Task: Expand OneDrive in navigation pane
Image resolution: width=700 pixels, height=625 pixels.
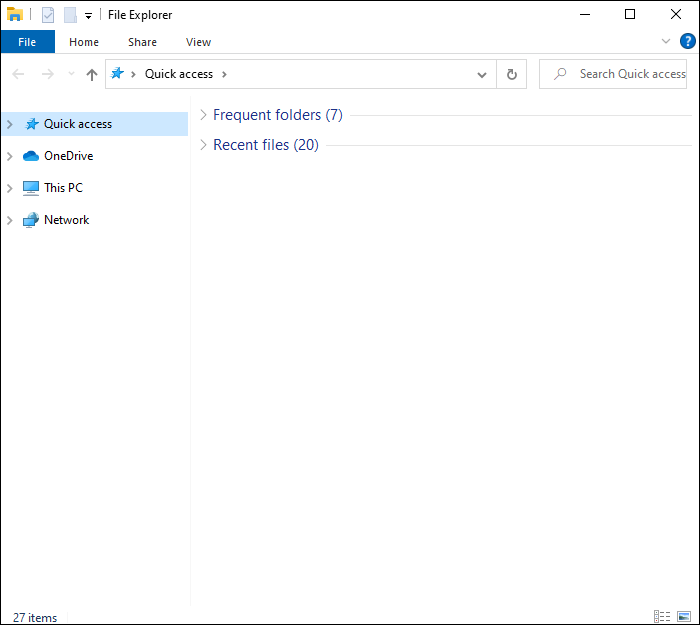Action: coord(10,156)
